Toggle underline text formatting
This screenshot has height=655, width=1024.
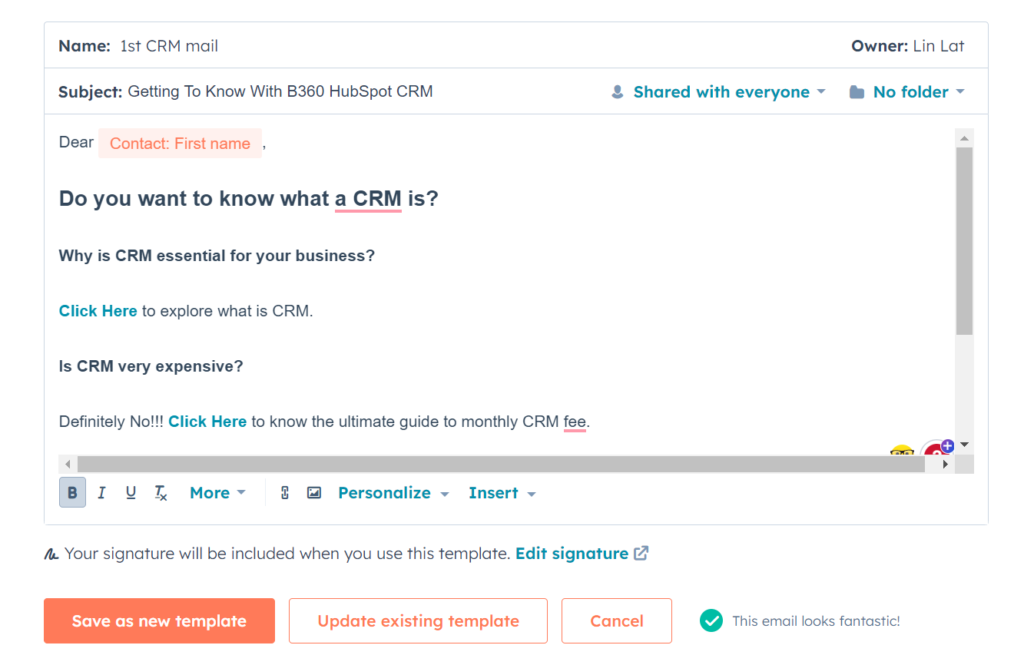click(x=130, y=493)
